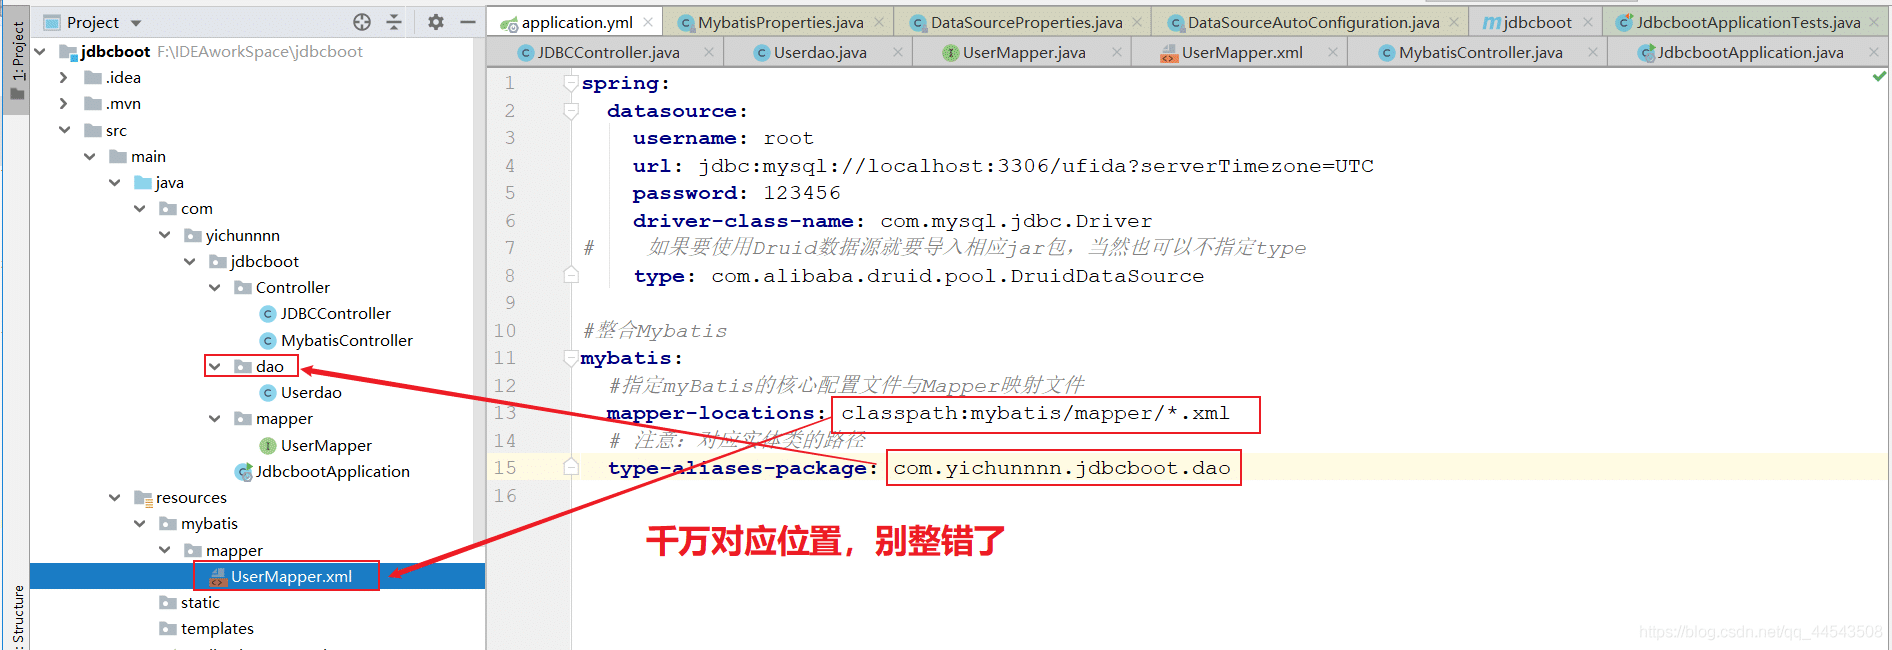Click the locate/scroll-from-source target icon
The width and height of the screenshot is (1892, 650).
point(362,22)
